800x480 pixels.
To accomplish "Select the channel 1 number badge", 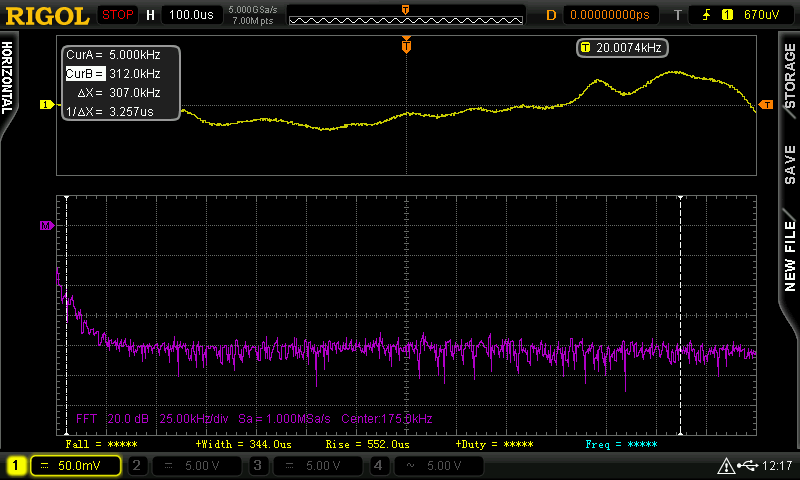I will (15, 465).
